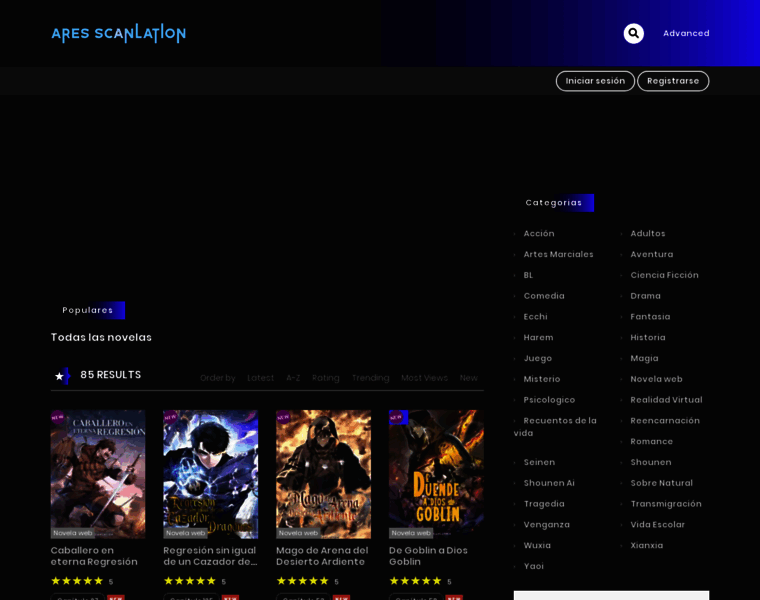Sort novels by A-Z

pos(293,378)
